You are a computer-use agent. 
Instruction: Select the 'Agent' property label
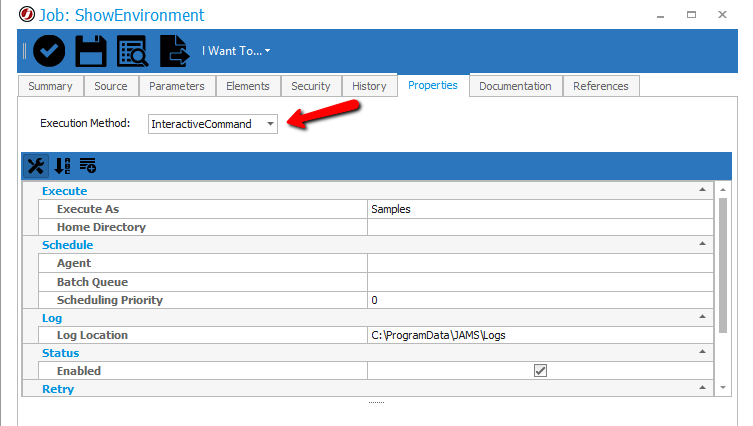click(74, 263)
